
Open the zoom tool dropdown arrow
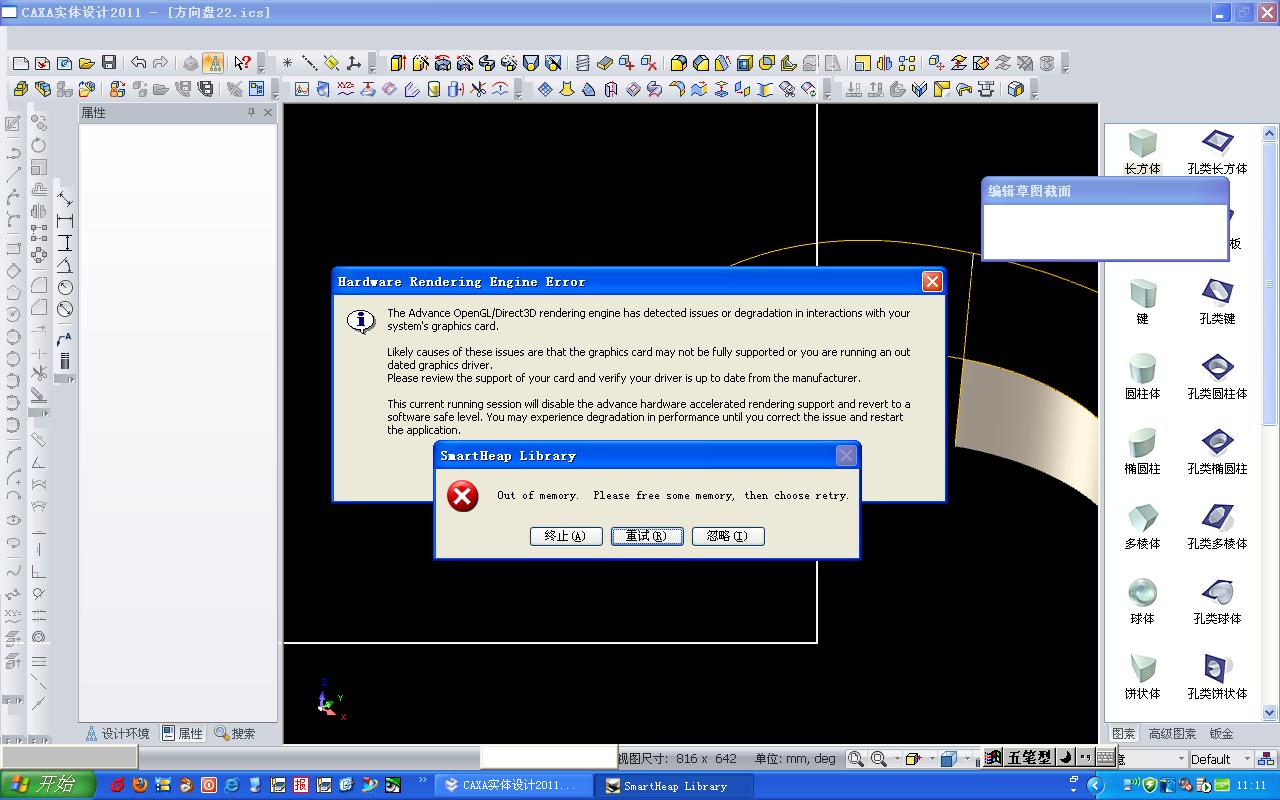click(897, 759)
